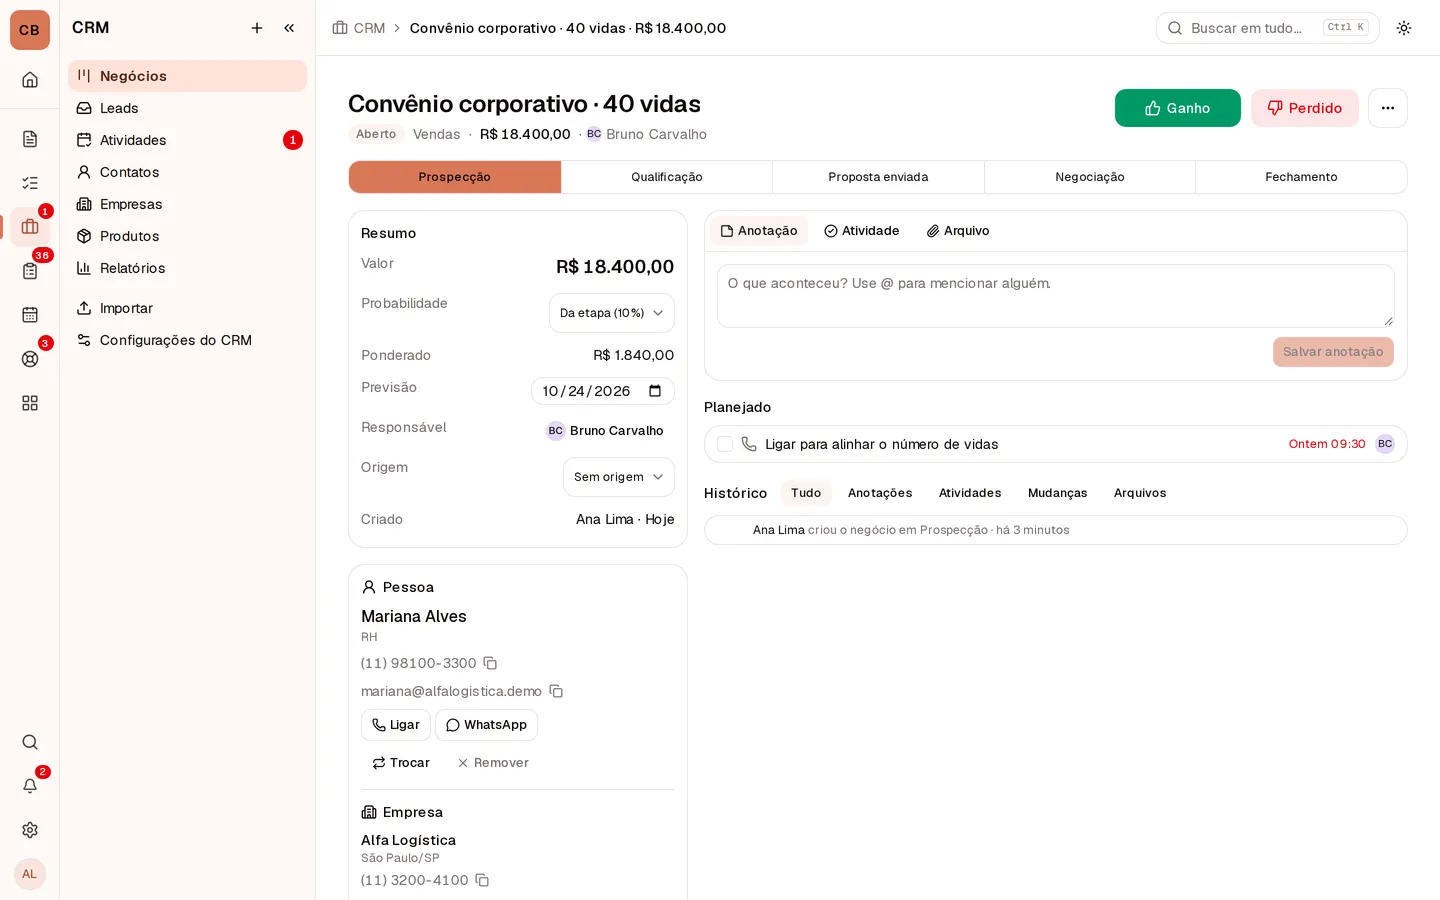Click the CRM breadcrumb link
The width and height of the screenshot is (1440, 900).
coord(359,28)
